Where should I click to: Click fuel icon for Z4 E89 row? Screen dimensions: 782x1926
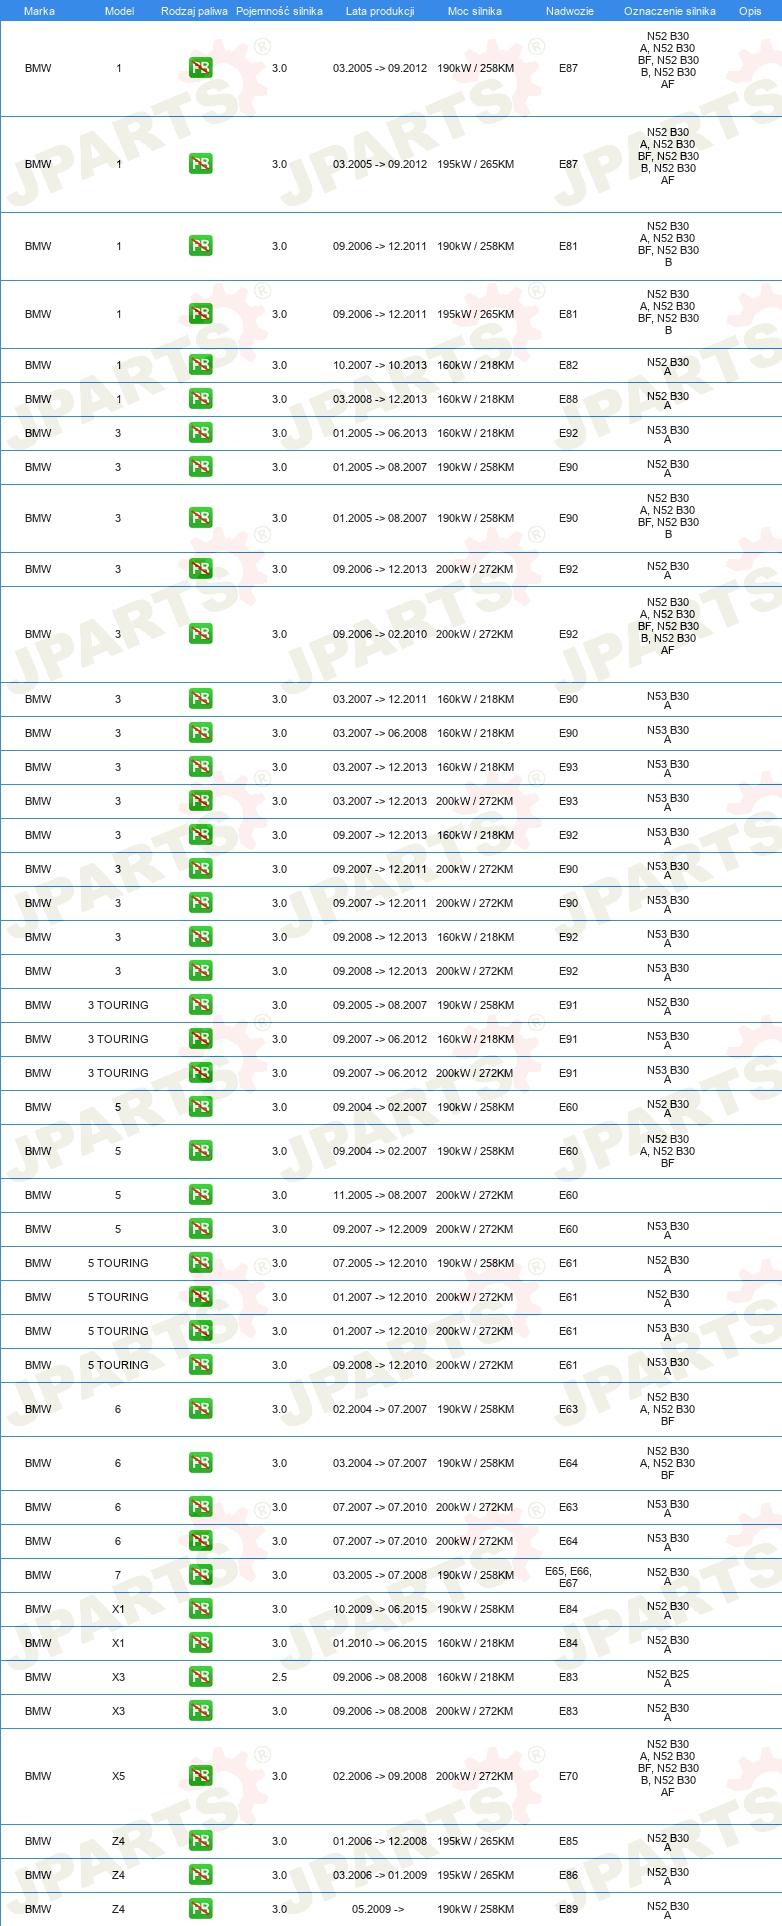[x=200, y=1909]
